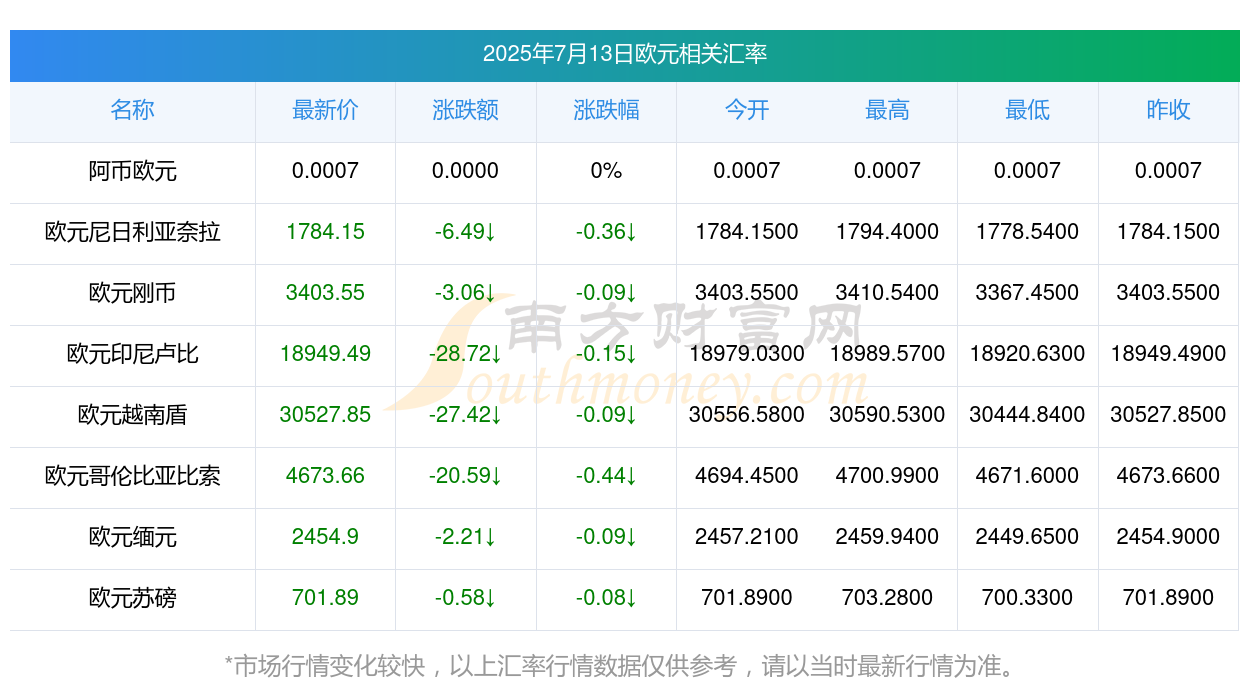Screen dimensions: 1250x698
Task: Click opening value 18979.0300
Action: 747,354
